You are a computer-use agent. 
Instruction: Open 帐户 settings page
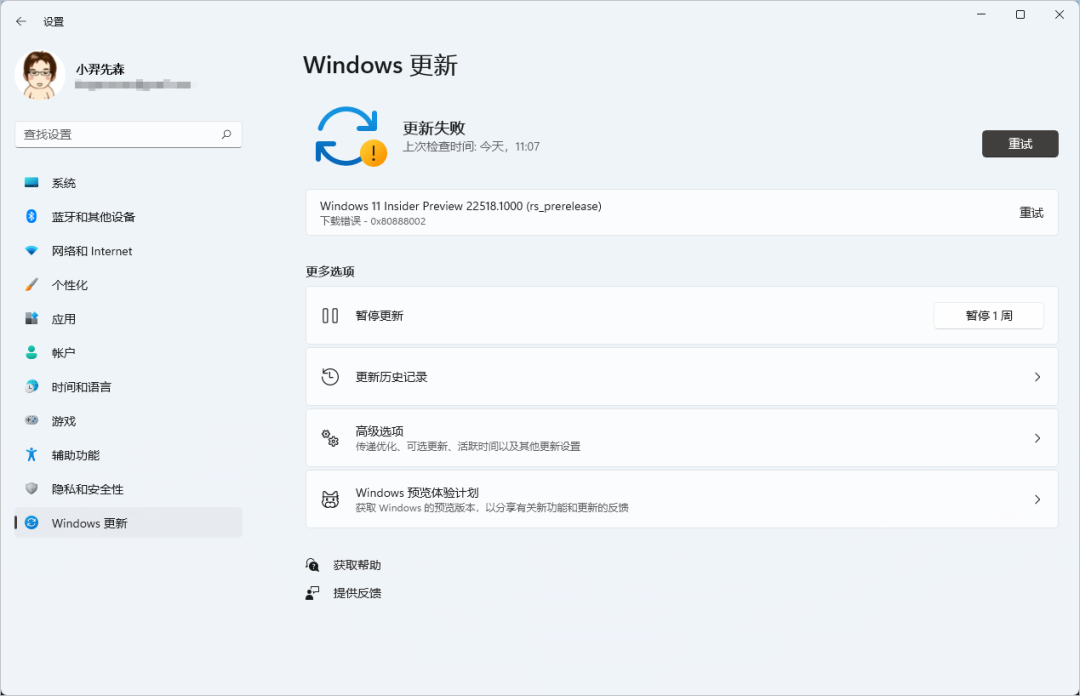point(128,353)
